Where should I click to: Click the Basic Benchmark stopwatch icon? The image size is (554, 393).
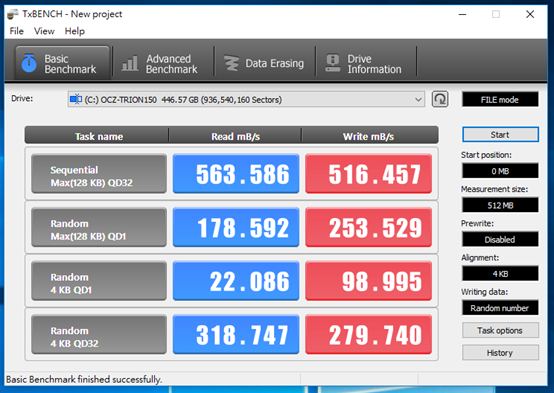coord(29,63)
